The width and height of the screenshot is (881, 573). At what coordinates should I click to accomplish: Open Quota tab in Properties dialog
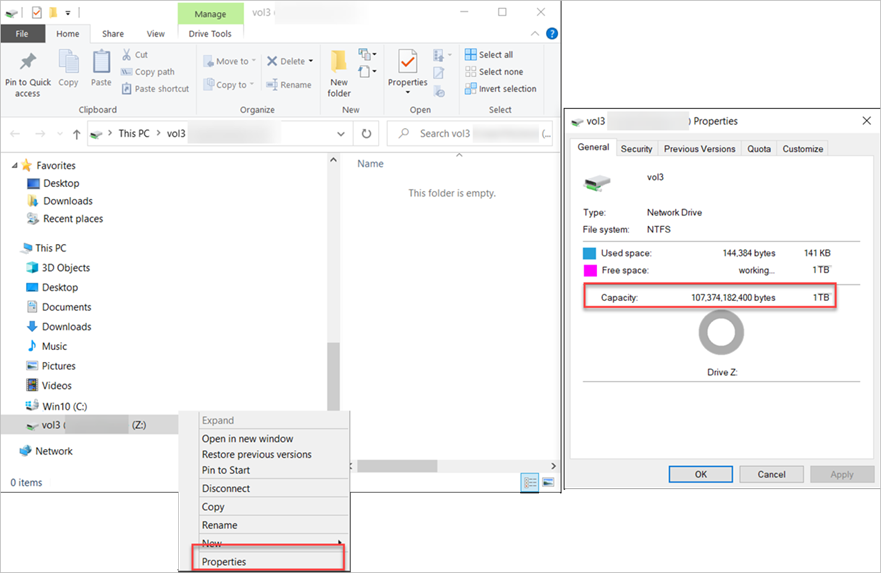759,148
